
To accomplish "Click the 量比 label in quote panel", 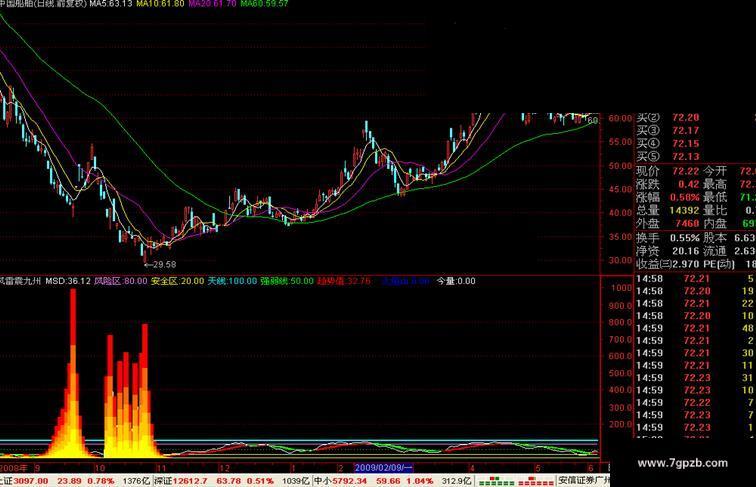I will pos(715,210).
